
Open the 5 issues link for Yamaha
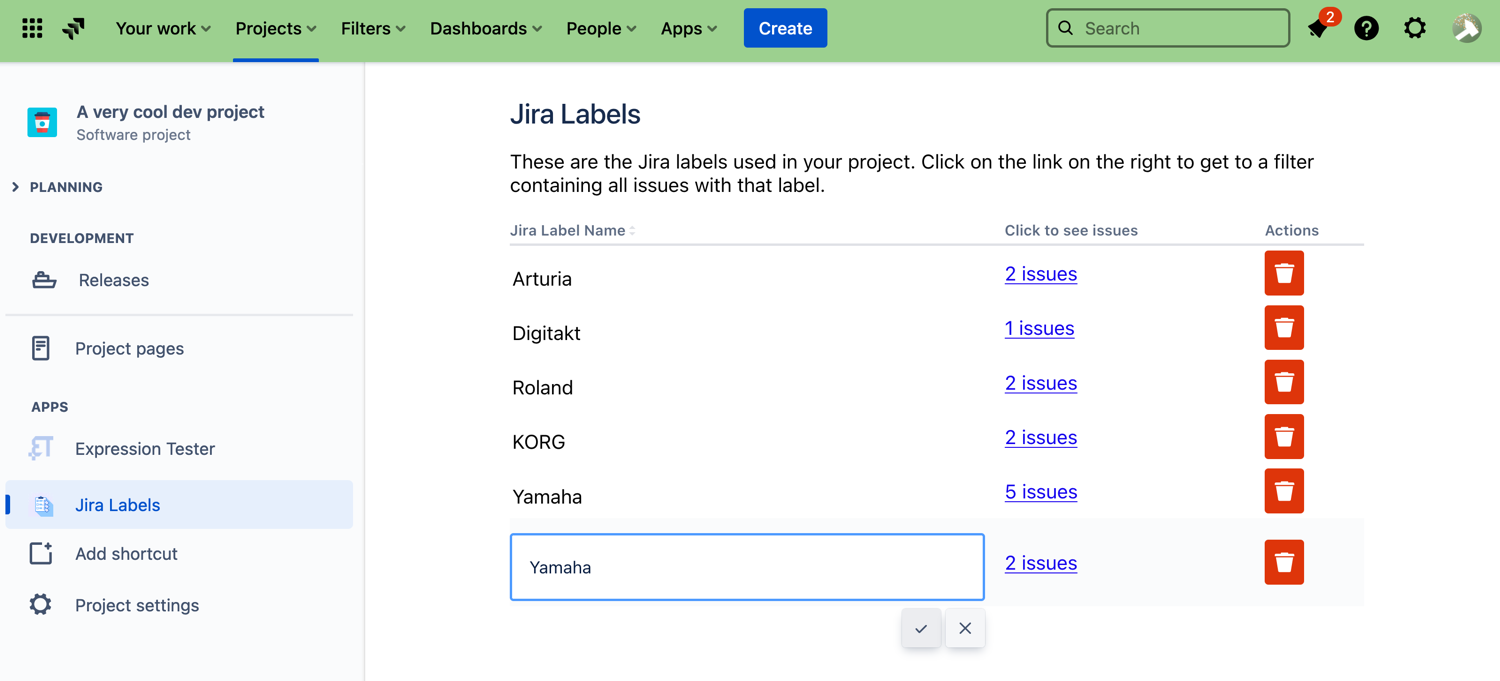point(1041,492)
